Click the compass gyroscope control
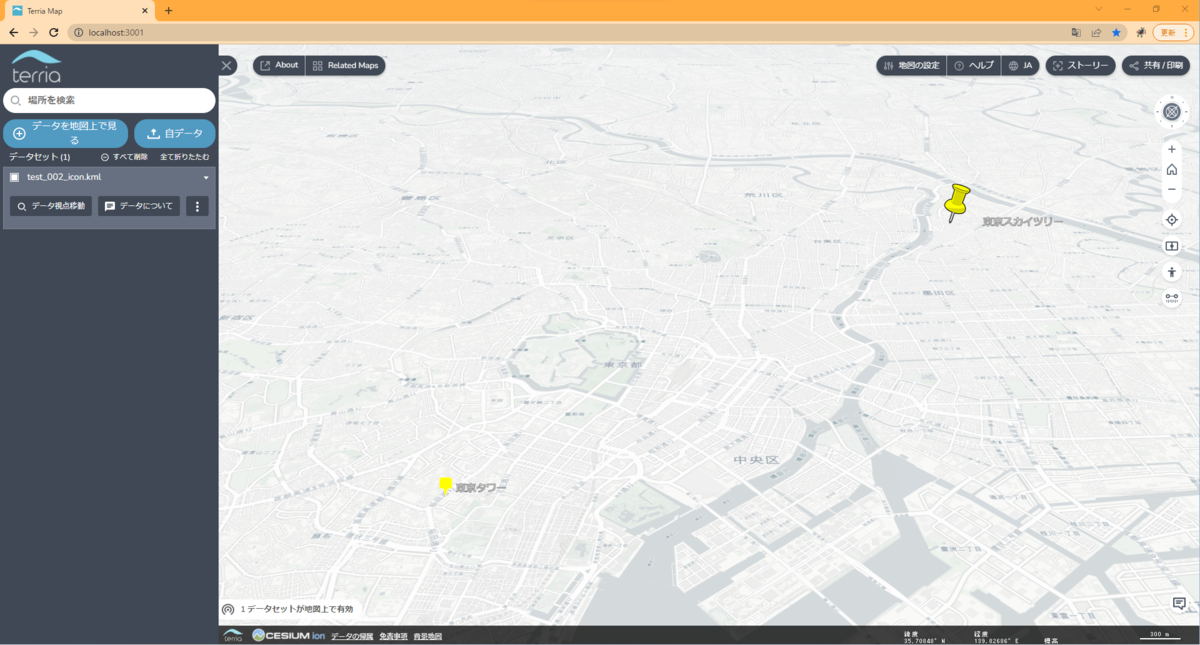 [x=1172, y=112]
